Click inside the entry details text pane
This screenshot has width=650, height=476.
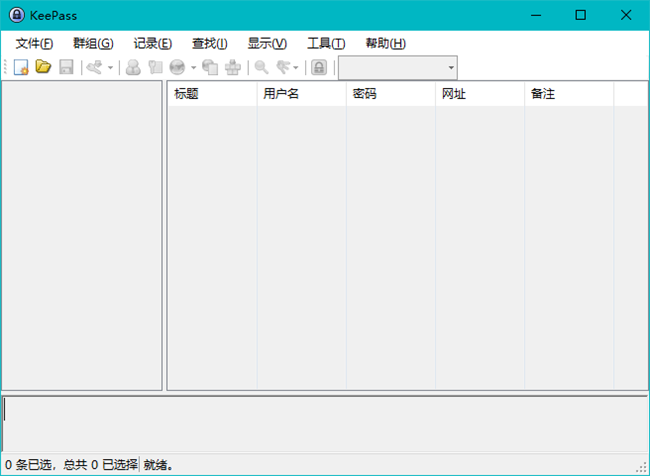click(325, 424)
